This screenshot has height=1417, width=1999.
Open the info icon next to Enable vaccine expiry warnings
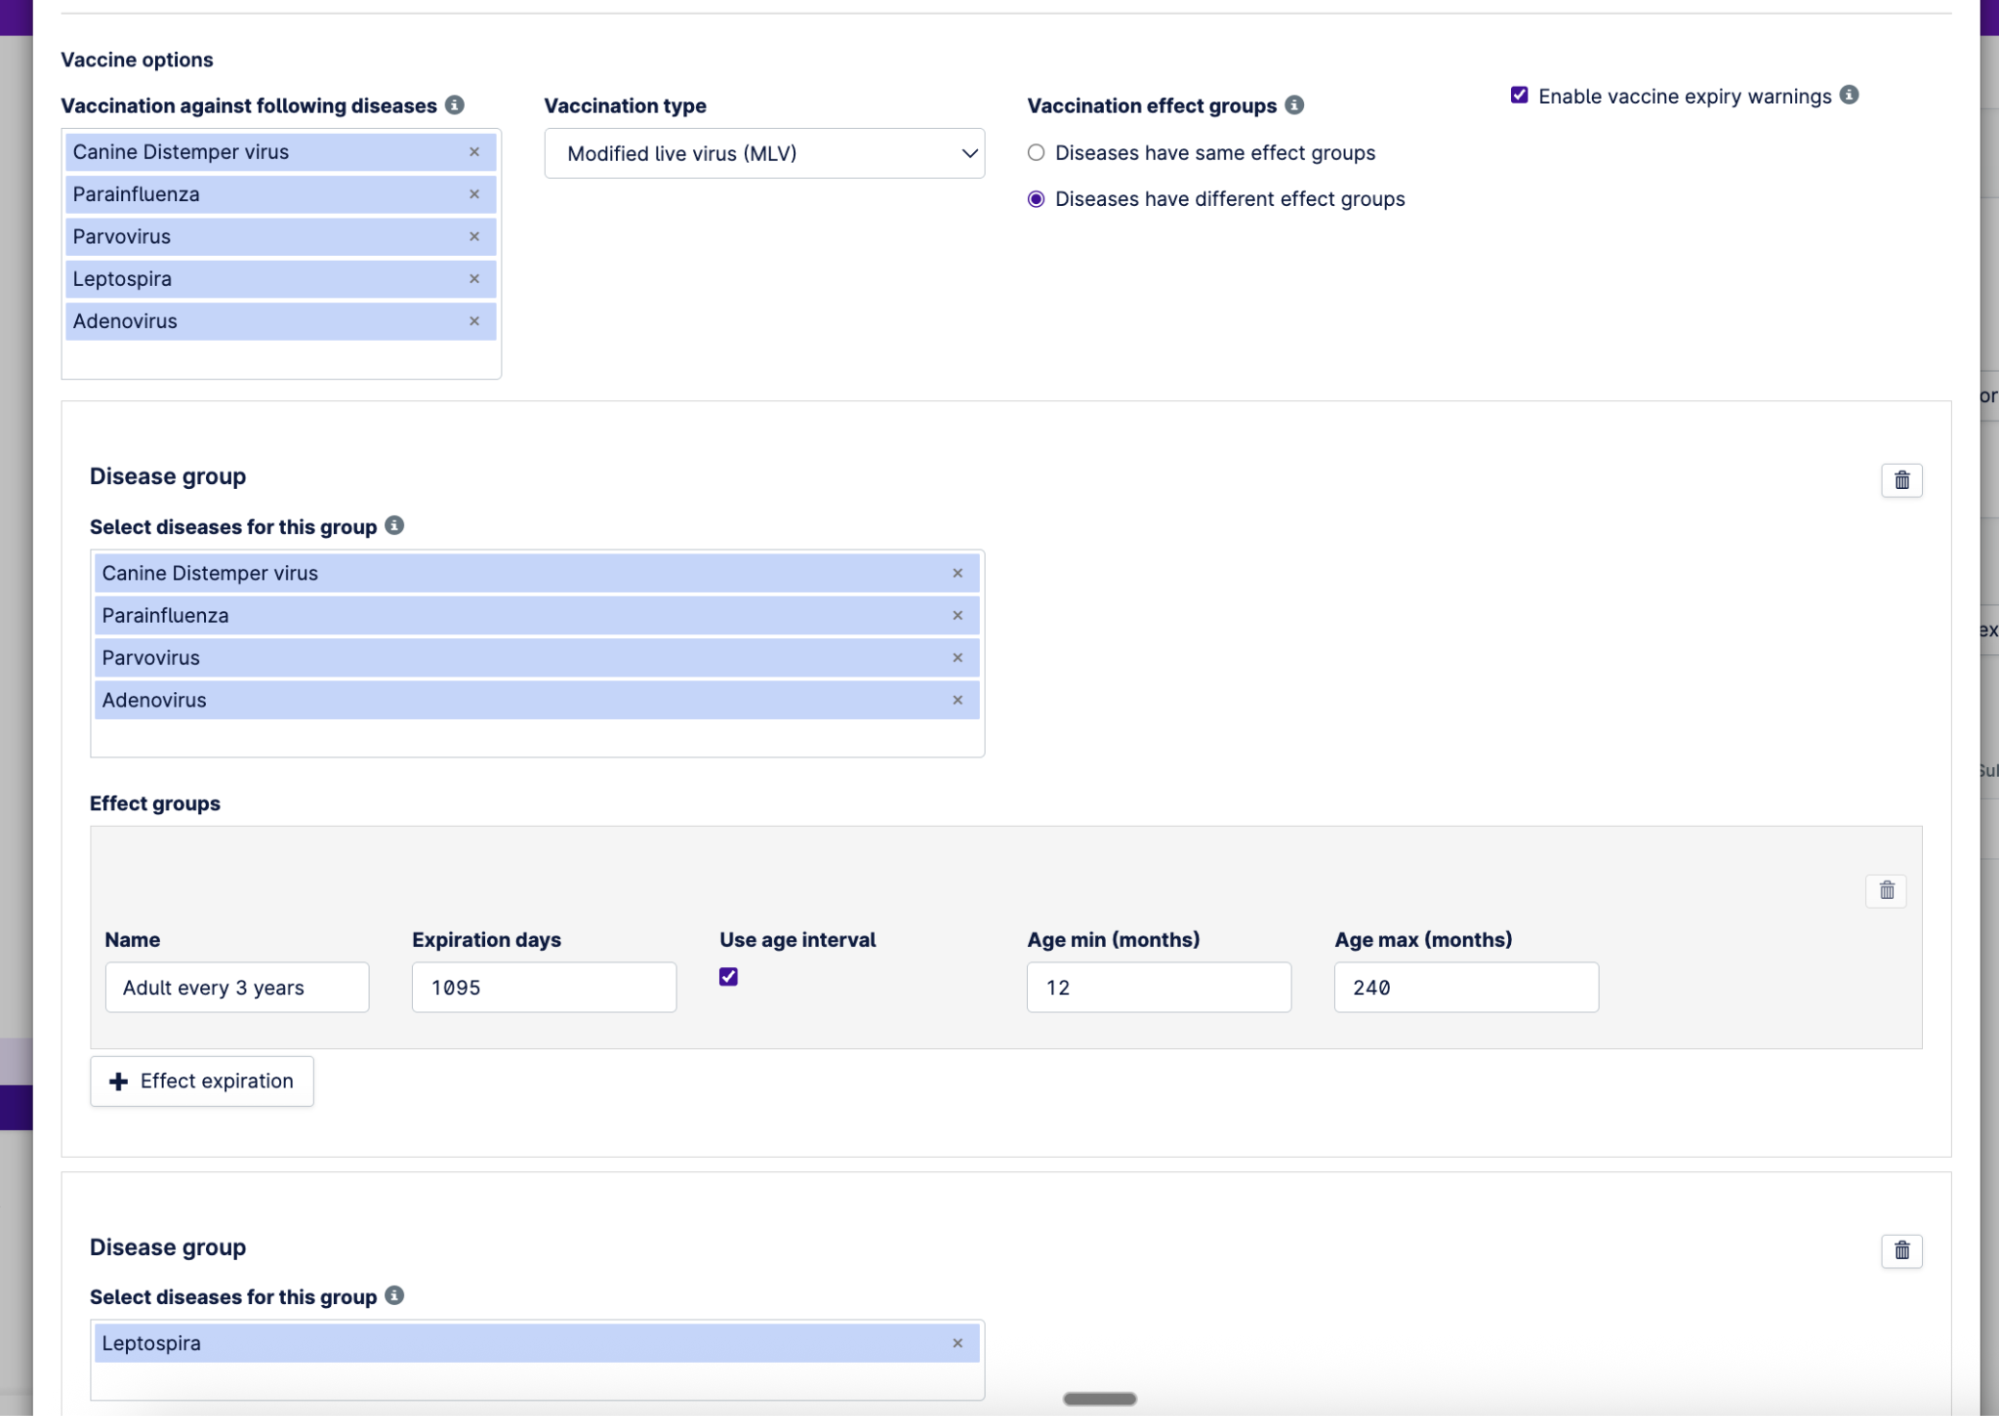[1849, 95]
